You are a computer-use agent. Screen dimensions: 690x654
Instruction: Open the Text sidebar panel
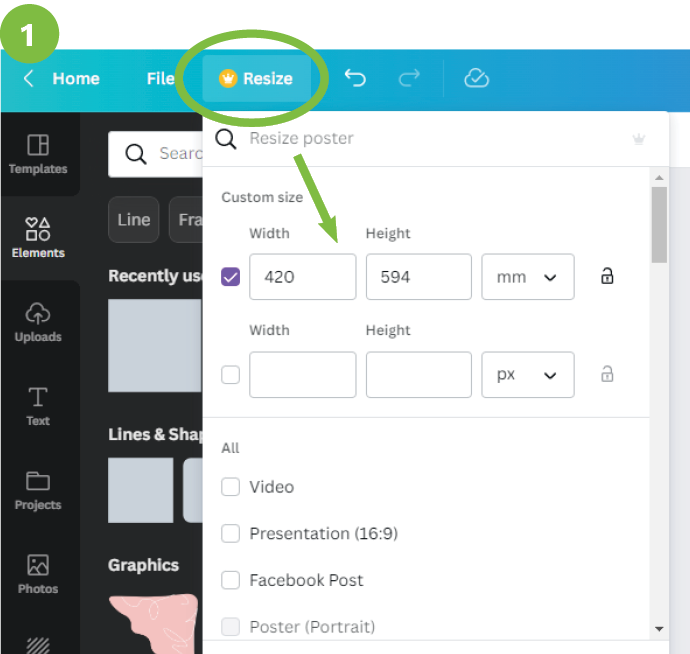pos(38,406)
